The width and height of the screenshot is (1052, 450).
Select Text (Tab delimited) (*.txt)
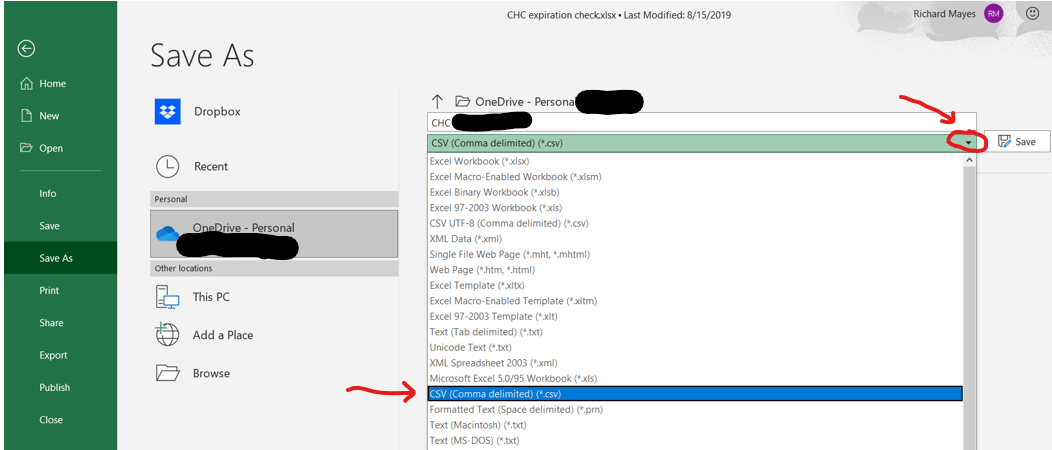[x=695, y=332]
